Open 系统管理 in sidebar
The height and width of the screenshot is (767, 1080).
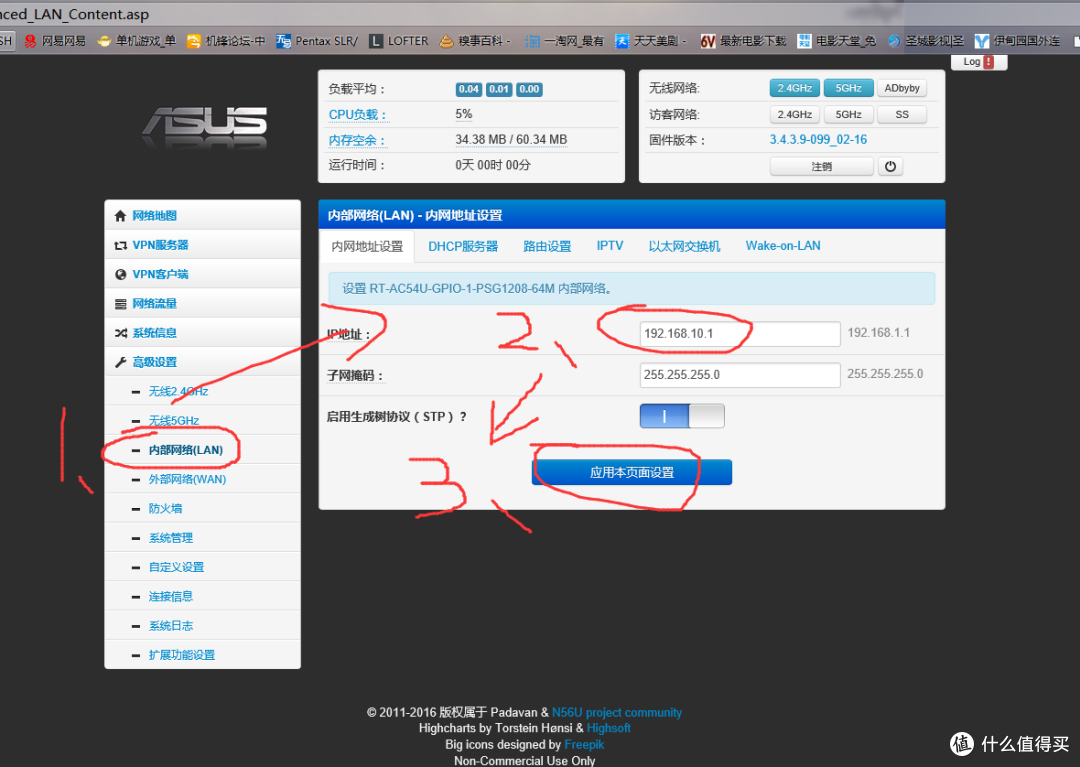(x=171, y=538)
